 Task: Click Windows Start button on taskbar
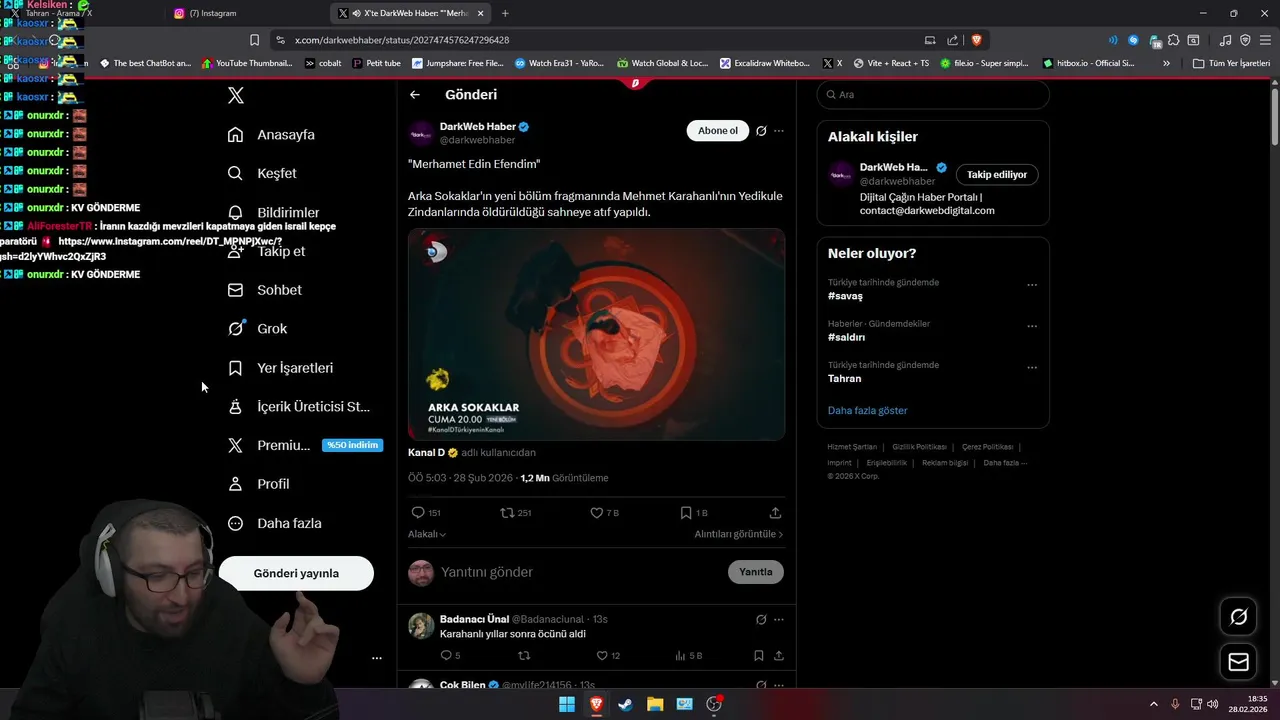(566, 704)
